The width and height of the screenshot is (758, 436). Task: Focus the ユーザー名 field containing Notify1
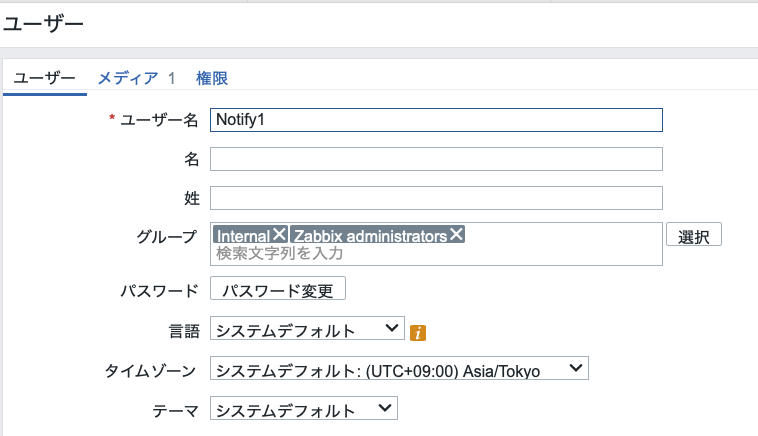pos(436,120)
